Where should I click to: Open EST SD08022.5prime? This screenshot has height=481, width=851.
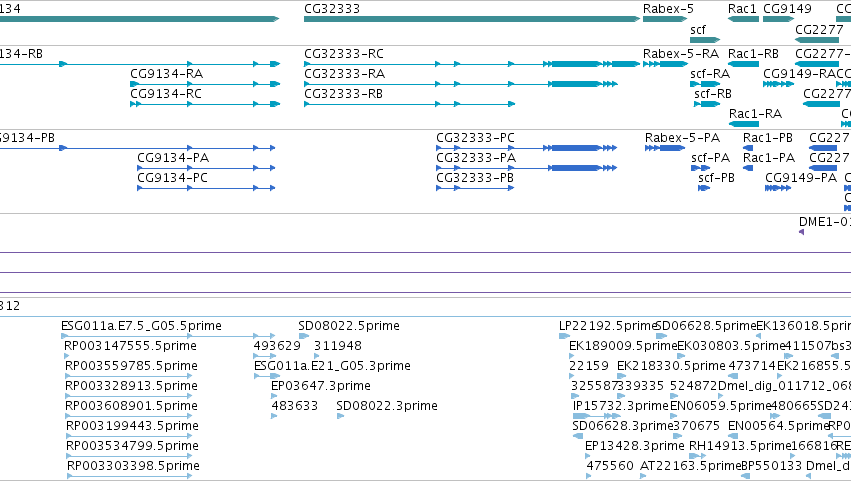coord(348,326)
